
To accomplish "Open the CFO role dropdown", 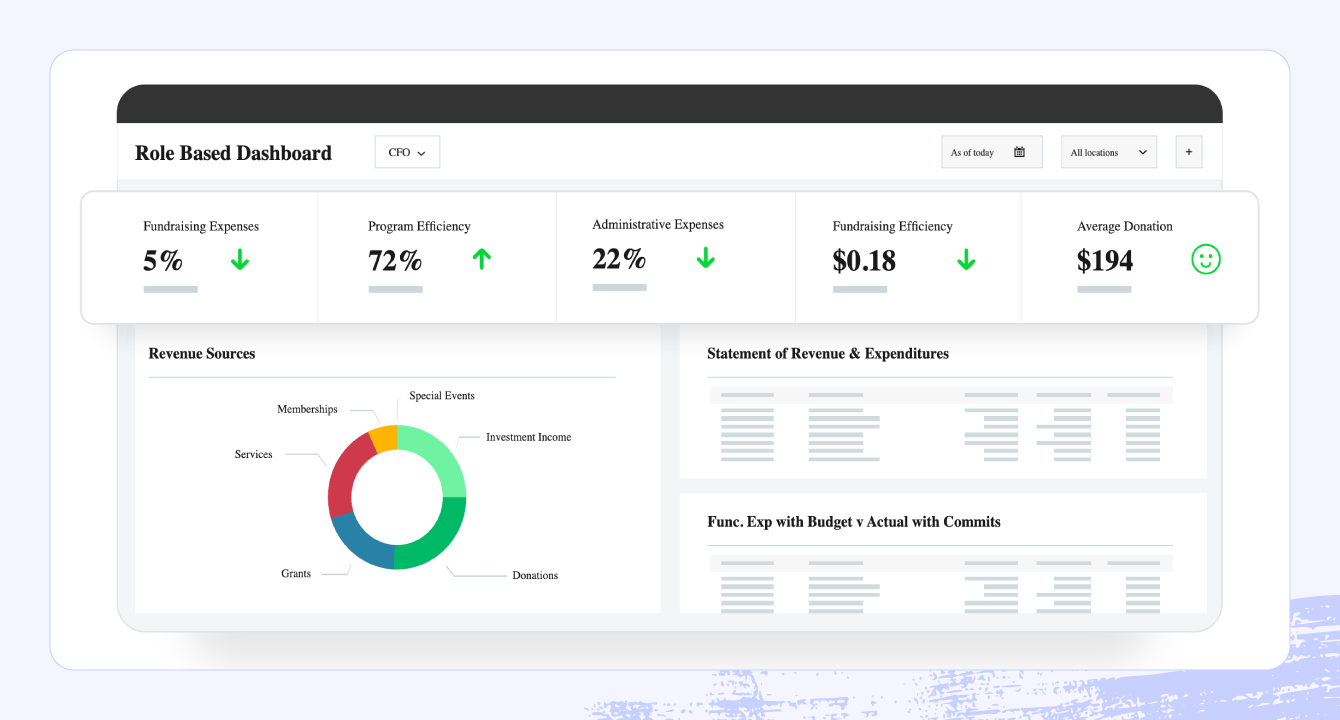I will (407, 152).
